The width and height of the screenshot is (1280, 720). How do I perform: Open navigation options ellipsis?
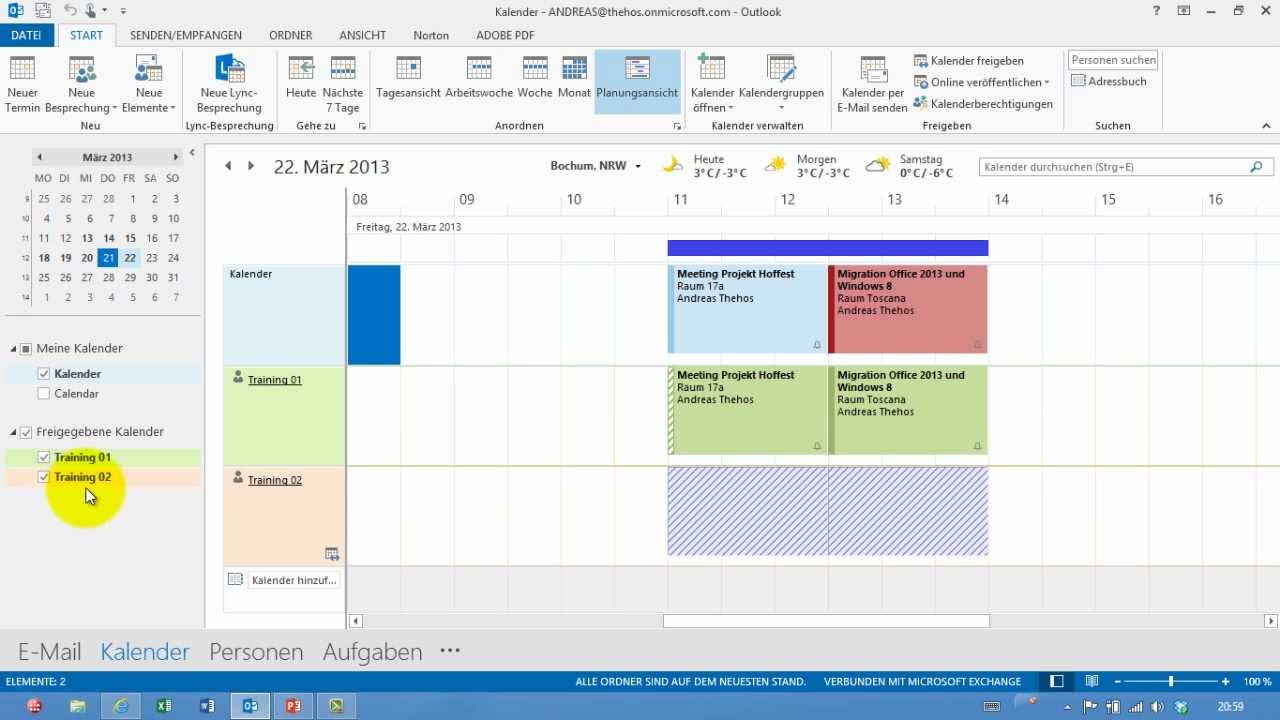click(x=450, y=651)
